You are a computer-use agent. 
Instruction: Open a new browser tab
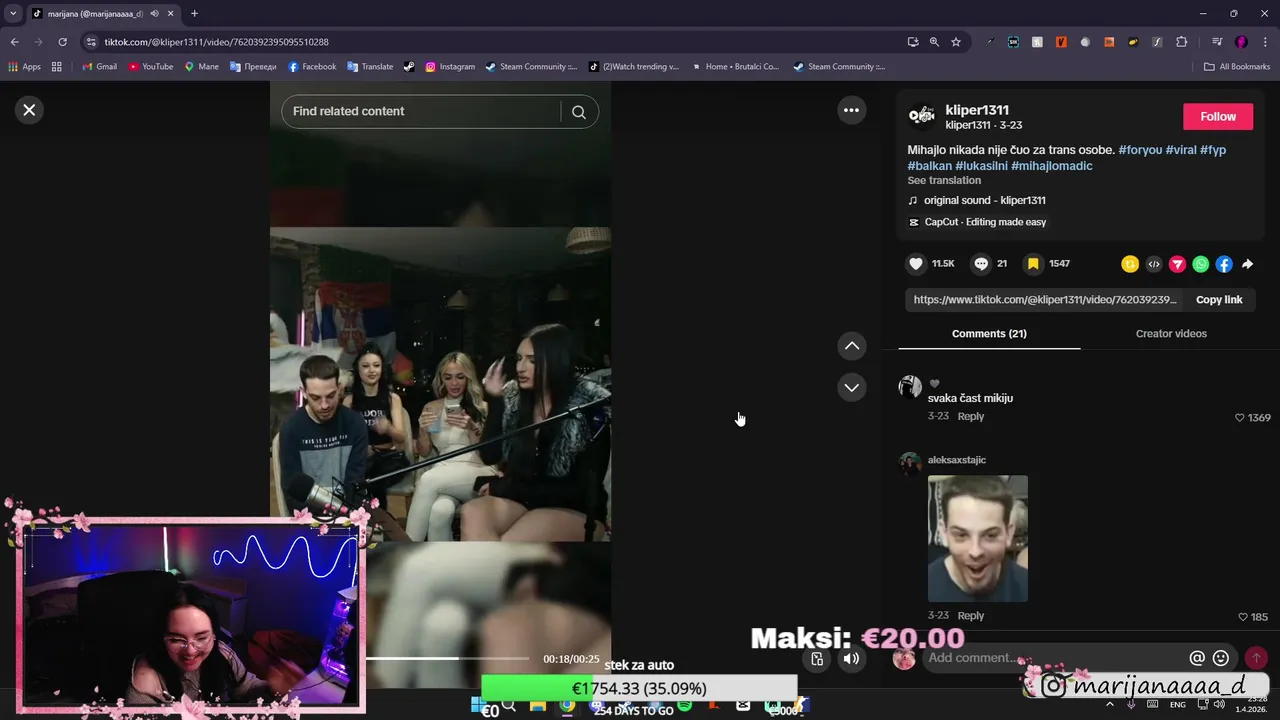[x=194, y=14]
